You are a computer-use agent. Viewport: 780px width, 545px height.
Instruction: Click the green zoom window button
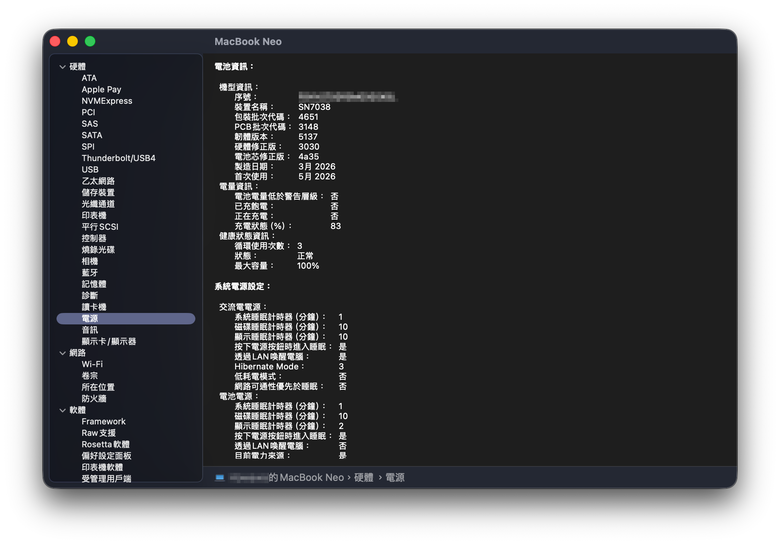pos(90,41)
